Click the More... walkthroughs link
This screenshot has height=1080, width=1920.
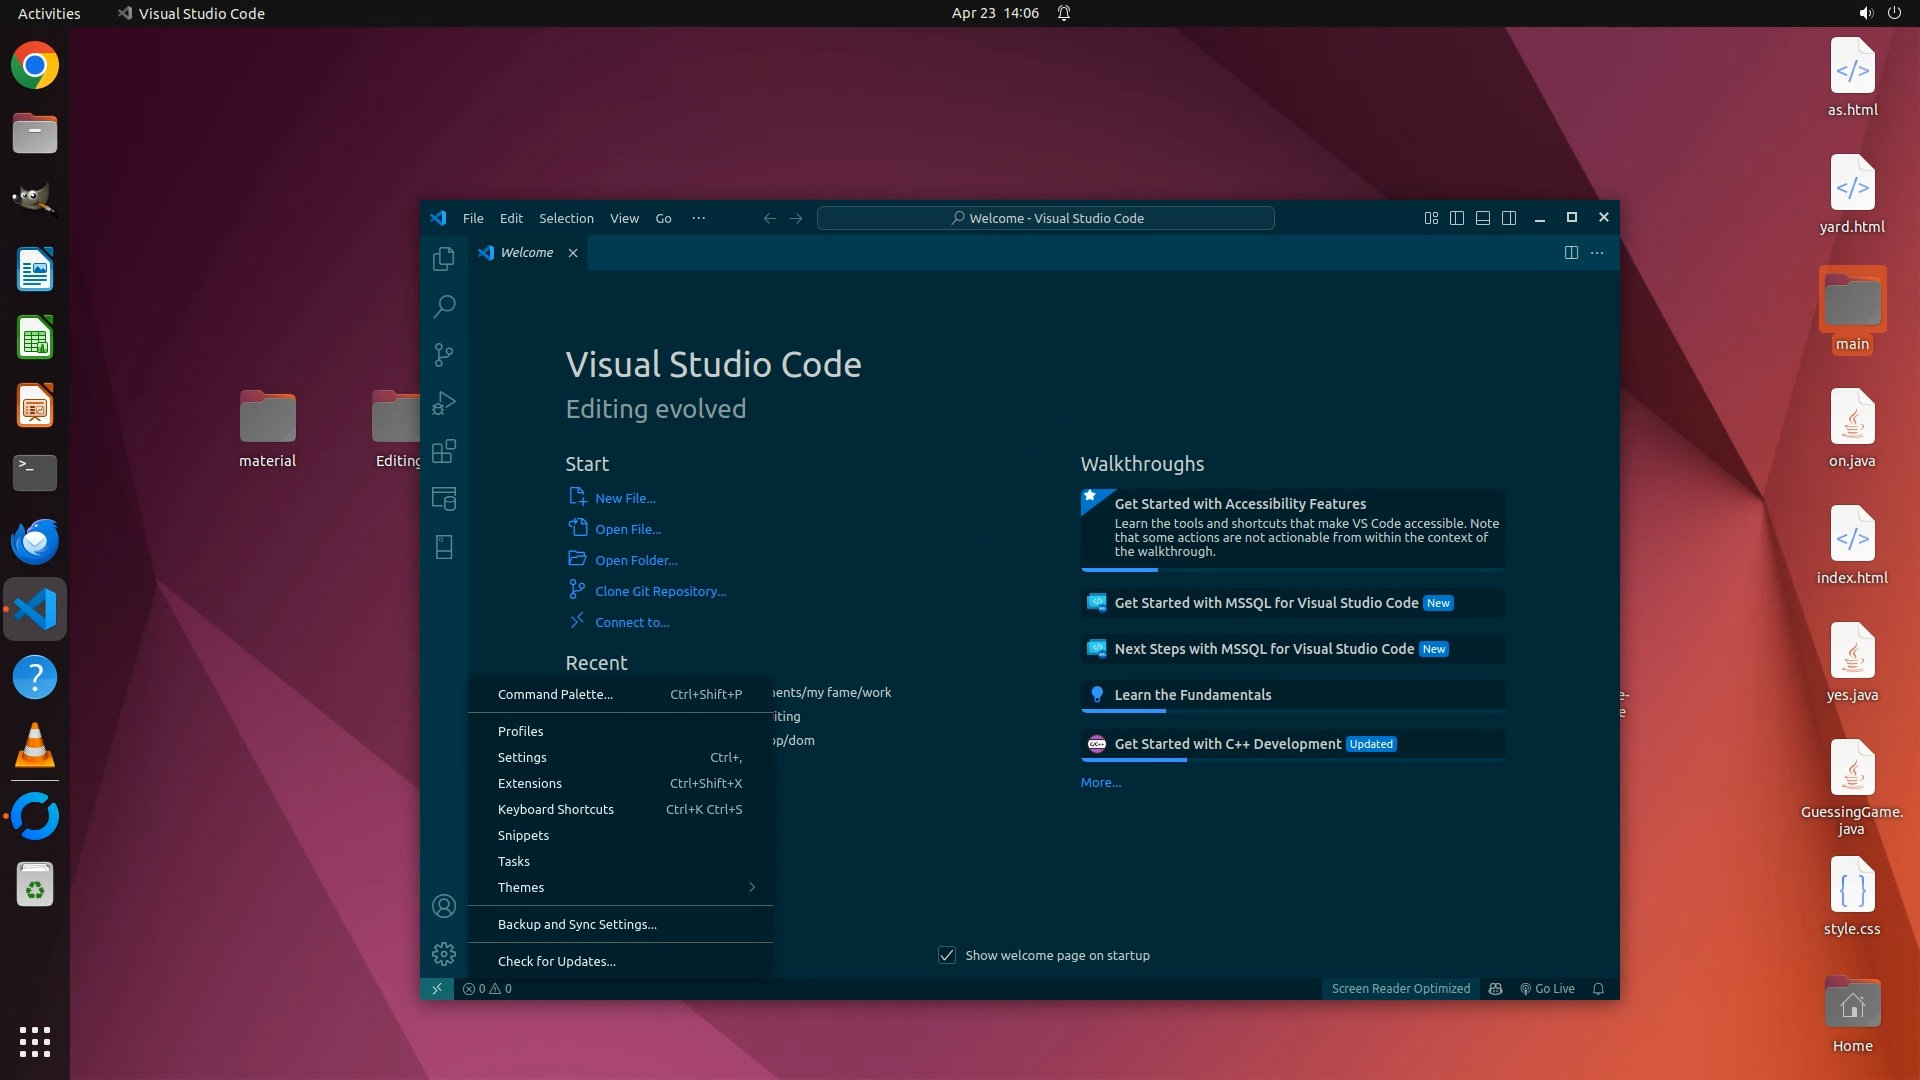pyautogui.click(x=1100, y=783)
